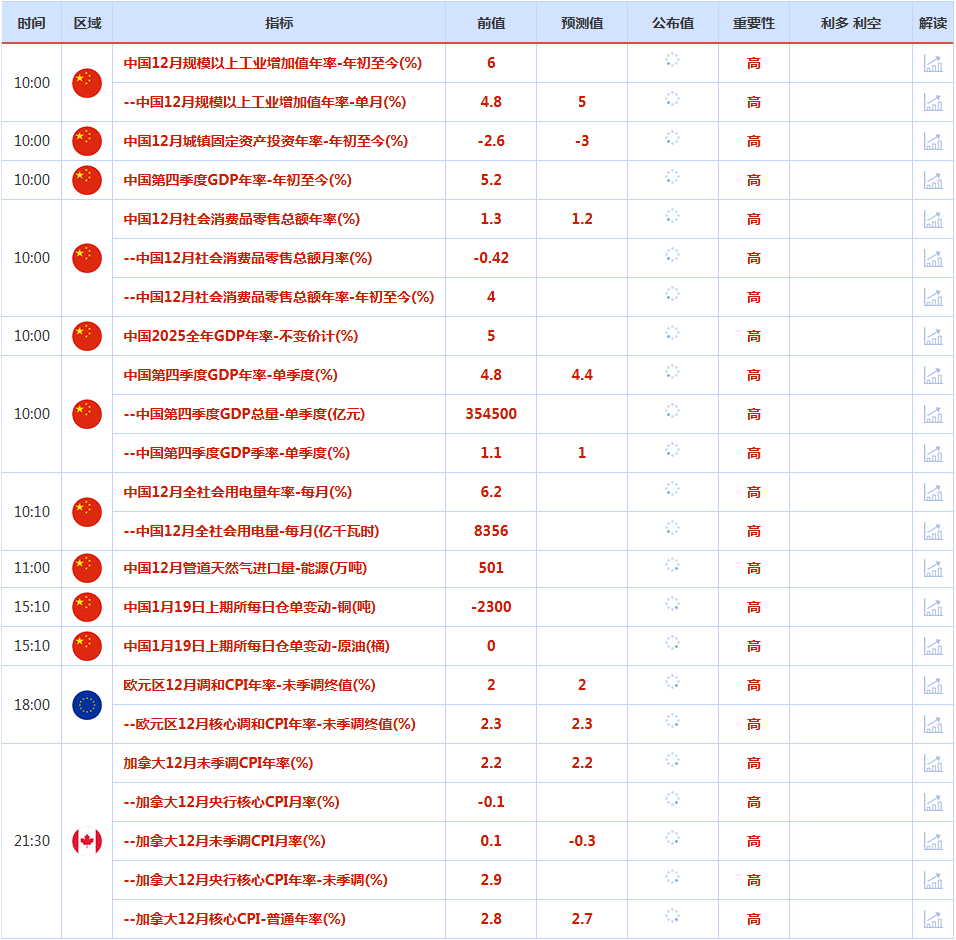Open chart icon for 中国12月规模以上工业增加值年率-年初至今 row
Image resolution: width=956 pixels, height=940 pixels.
click(933, 63)
